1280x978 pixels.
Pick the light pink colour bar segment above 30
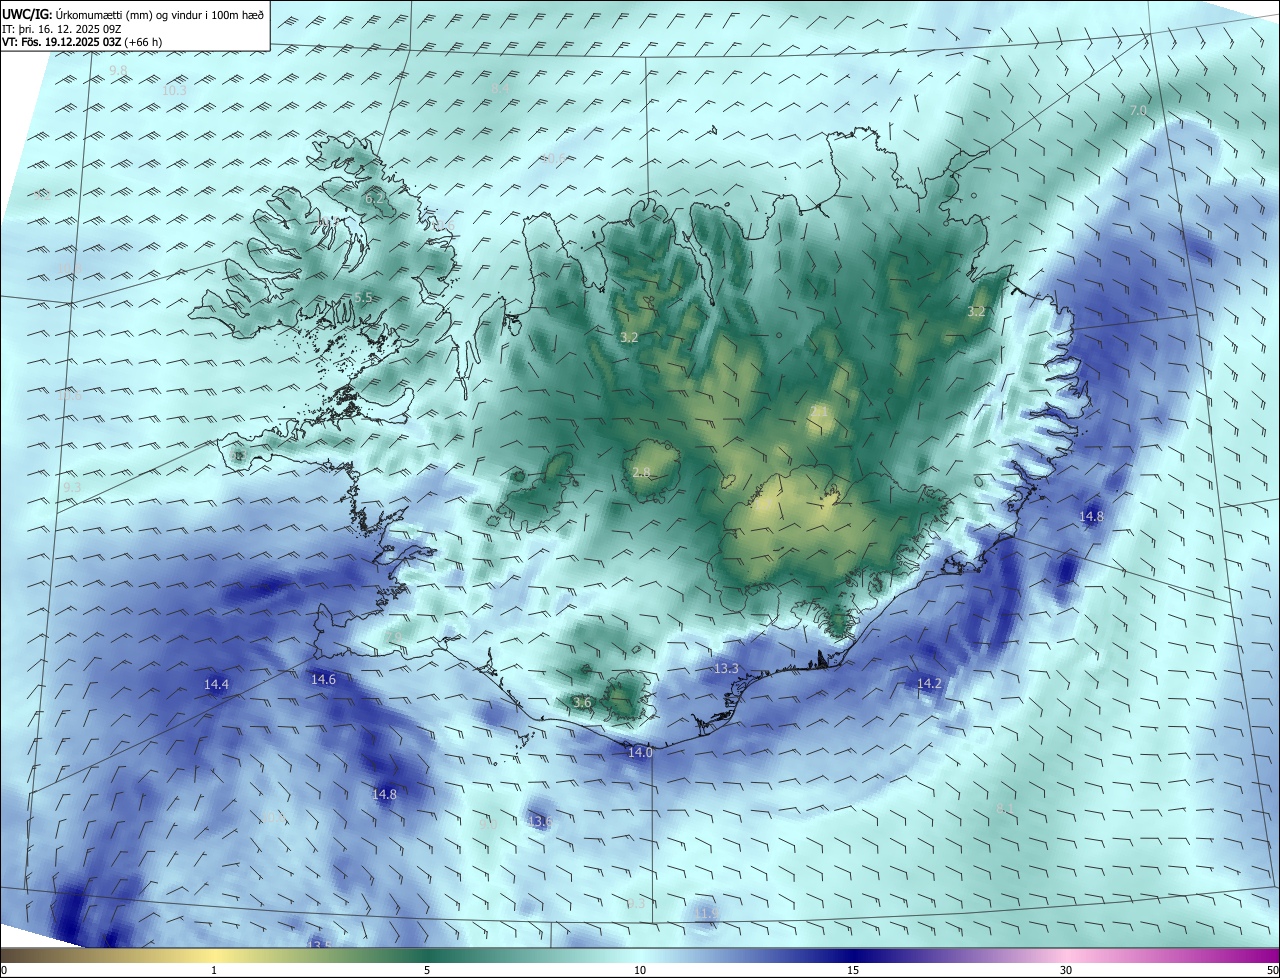pyautogui.click(x=1066, y=955)
